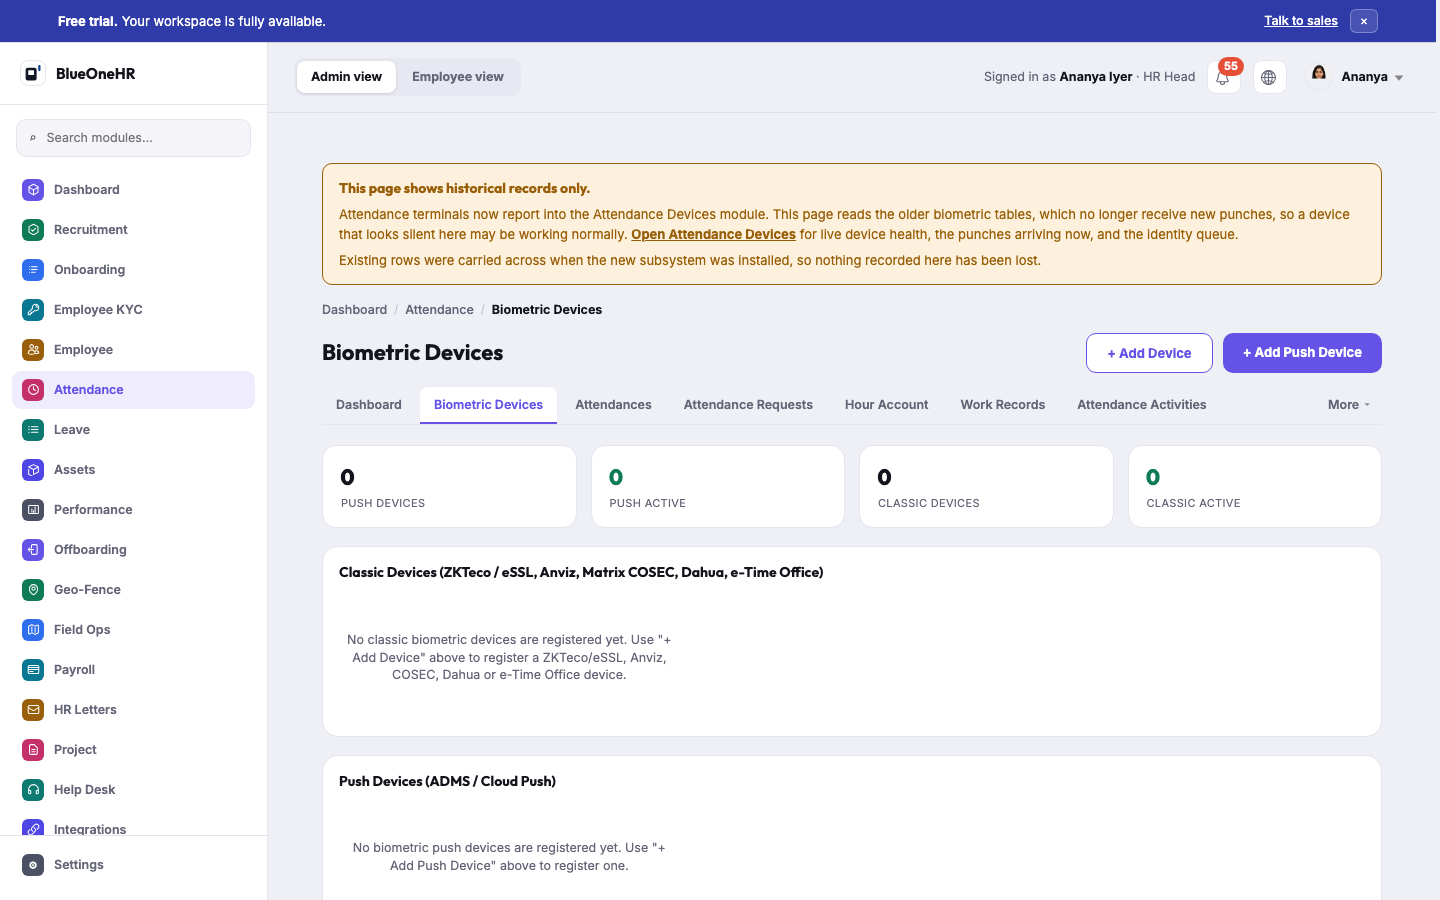
Task: Click the Field Ops map icon
Action: [33, 629]
